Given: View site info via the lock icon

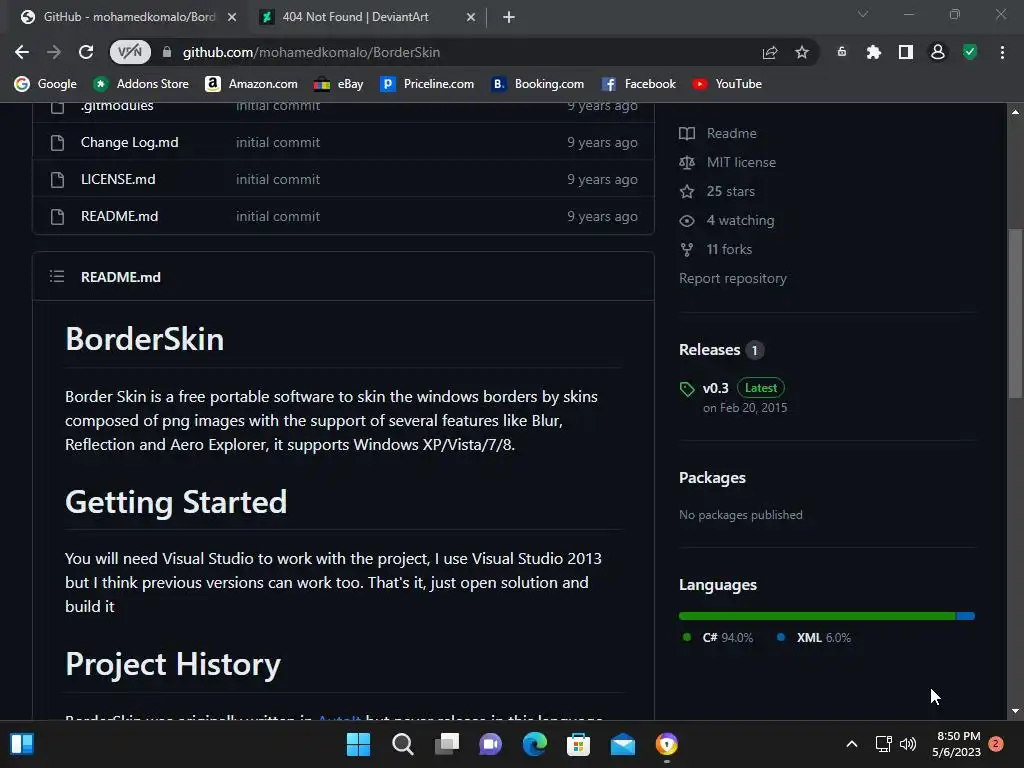Looking at the screenshot, I should 167,52.
